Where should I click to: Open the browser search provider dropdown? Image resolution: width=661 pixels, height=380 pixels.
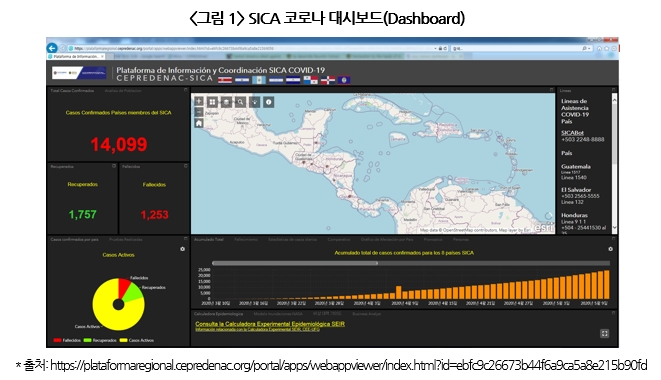589,49
